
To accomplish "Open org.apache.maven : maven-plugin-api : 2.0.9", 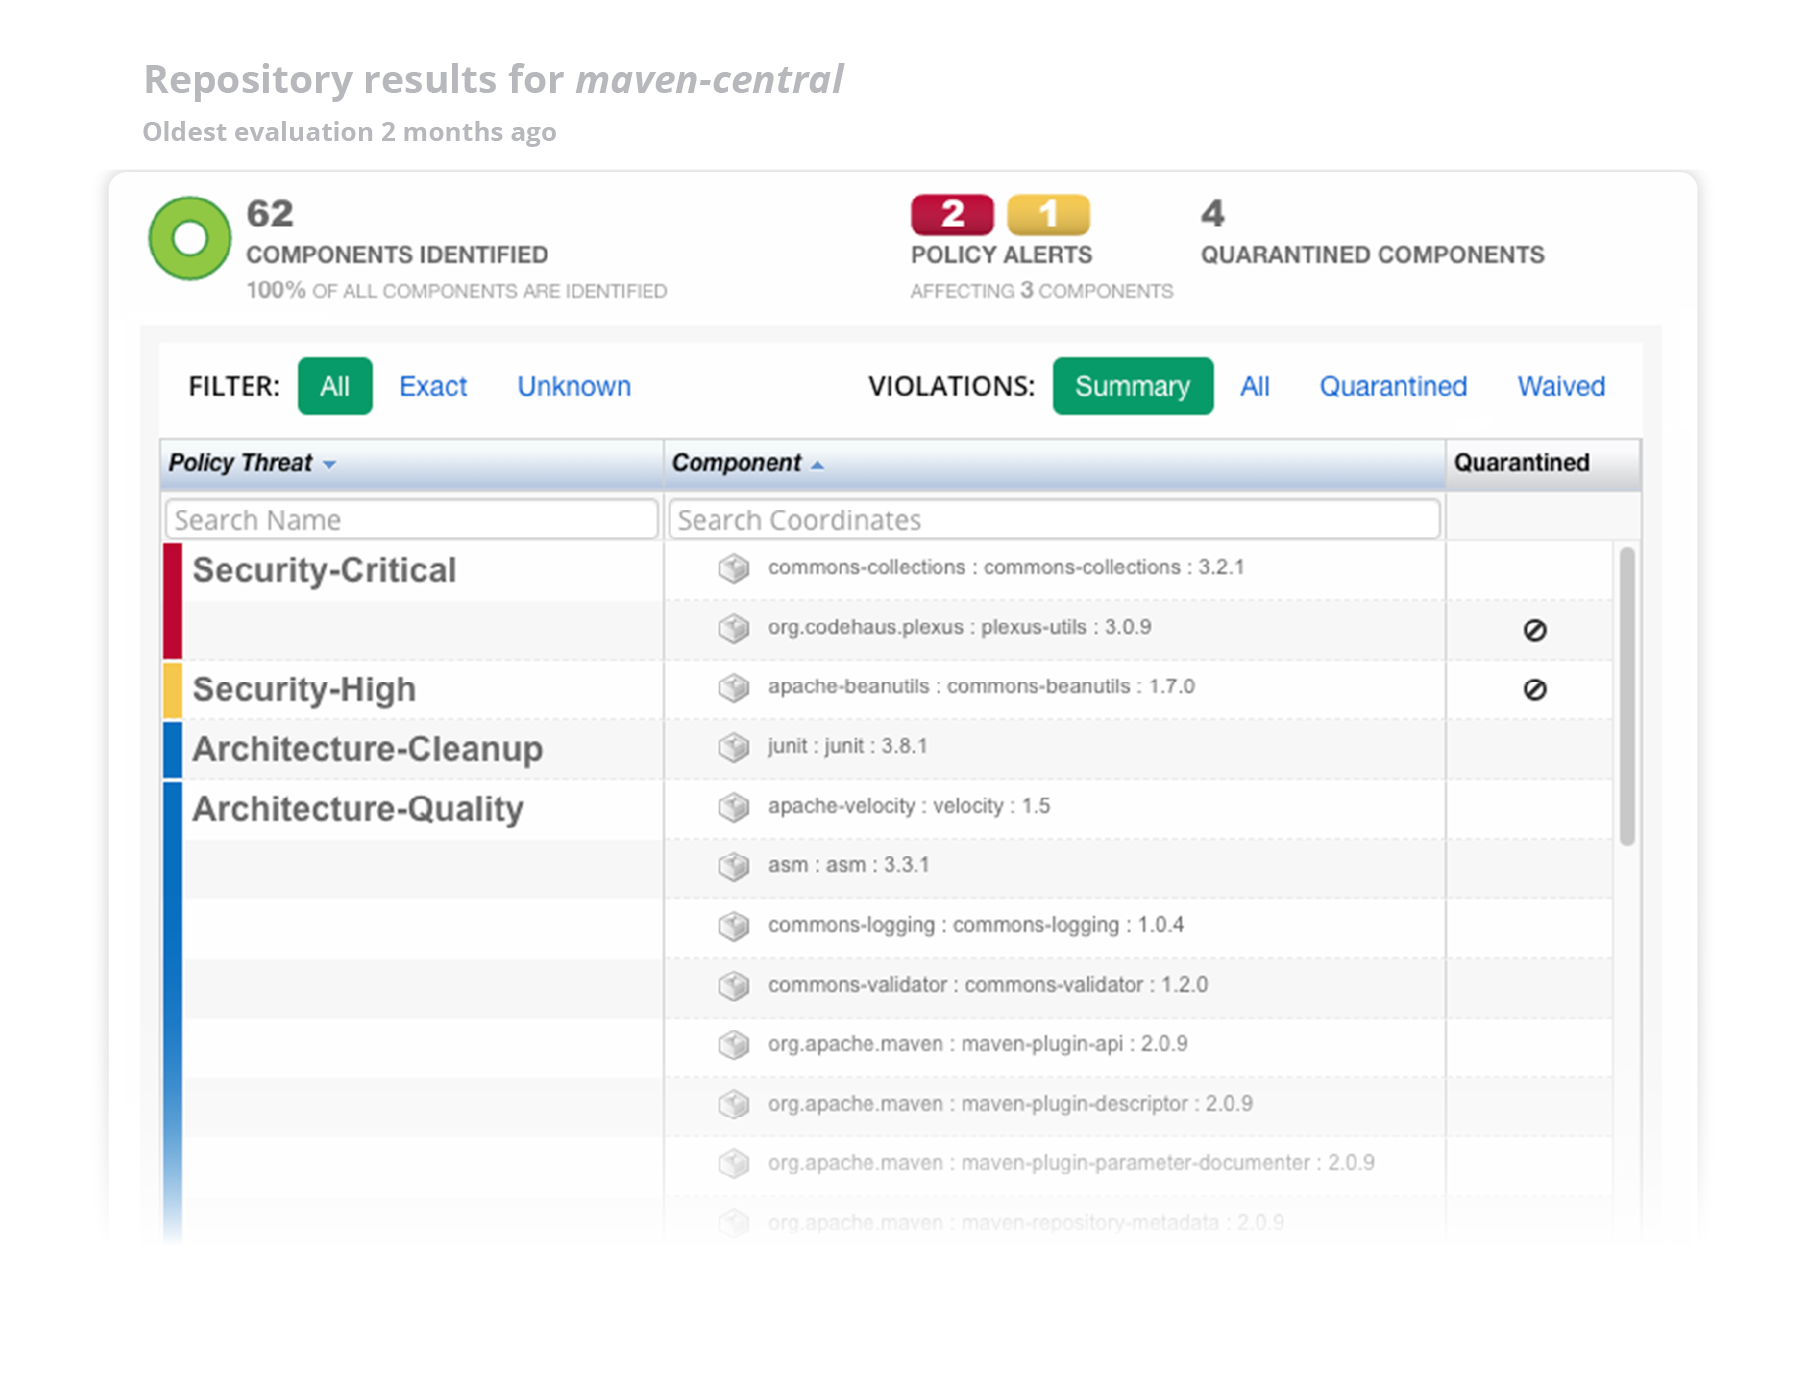I will tap(978, 1044).
